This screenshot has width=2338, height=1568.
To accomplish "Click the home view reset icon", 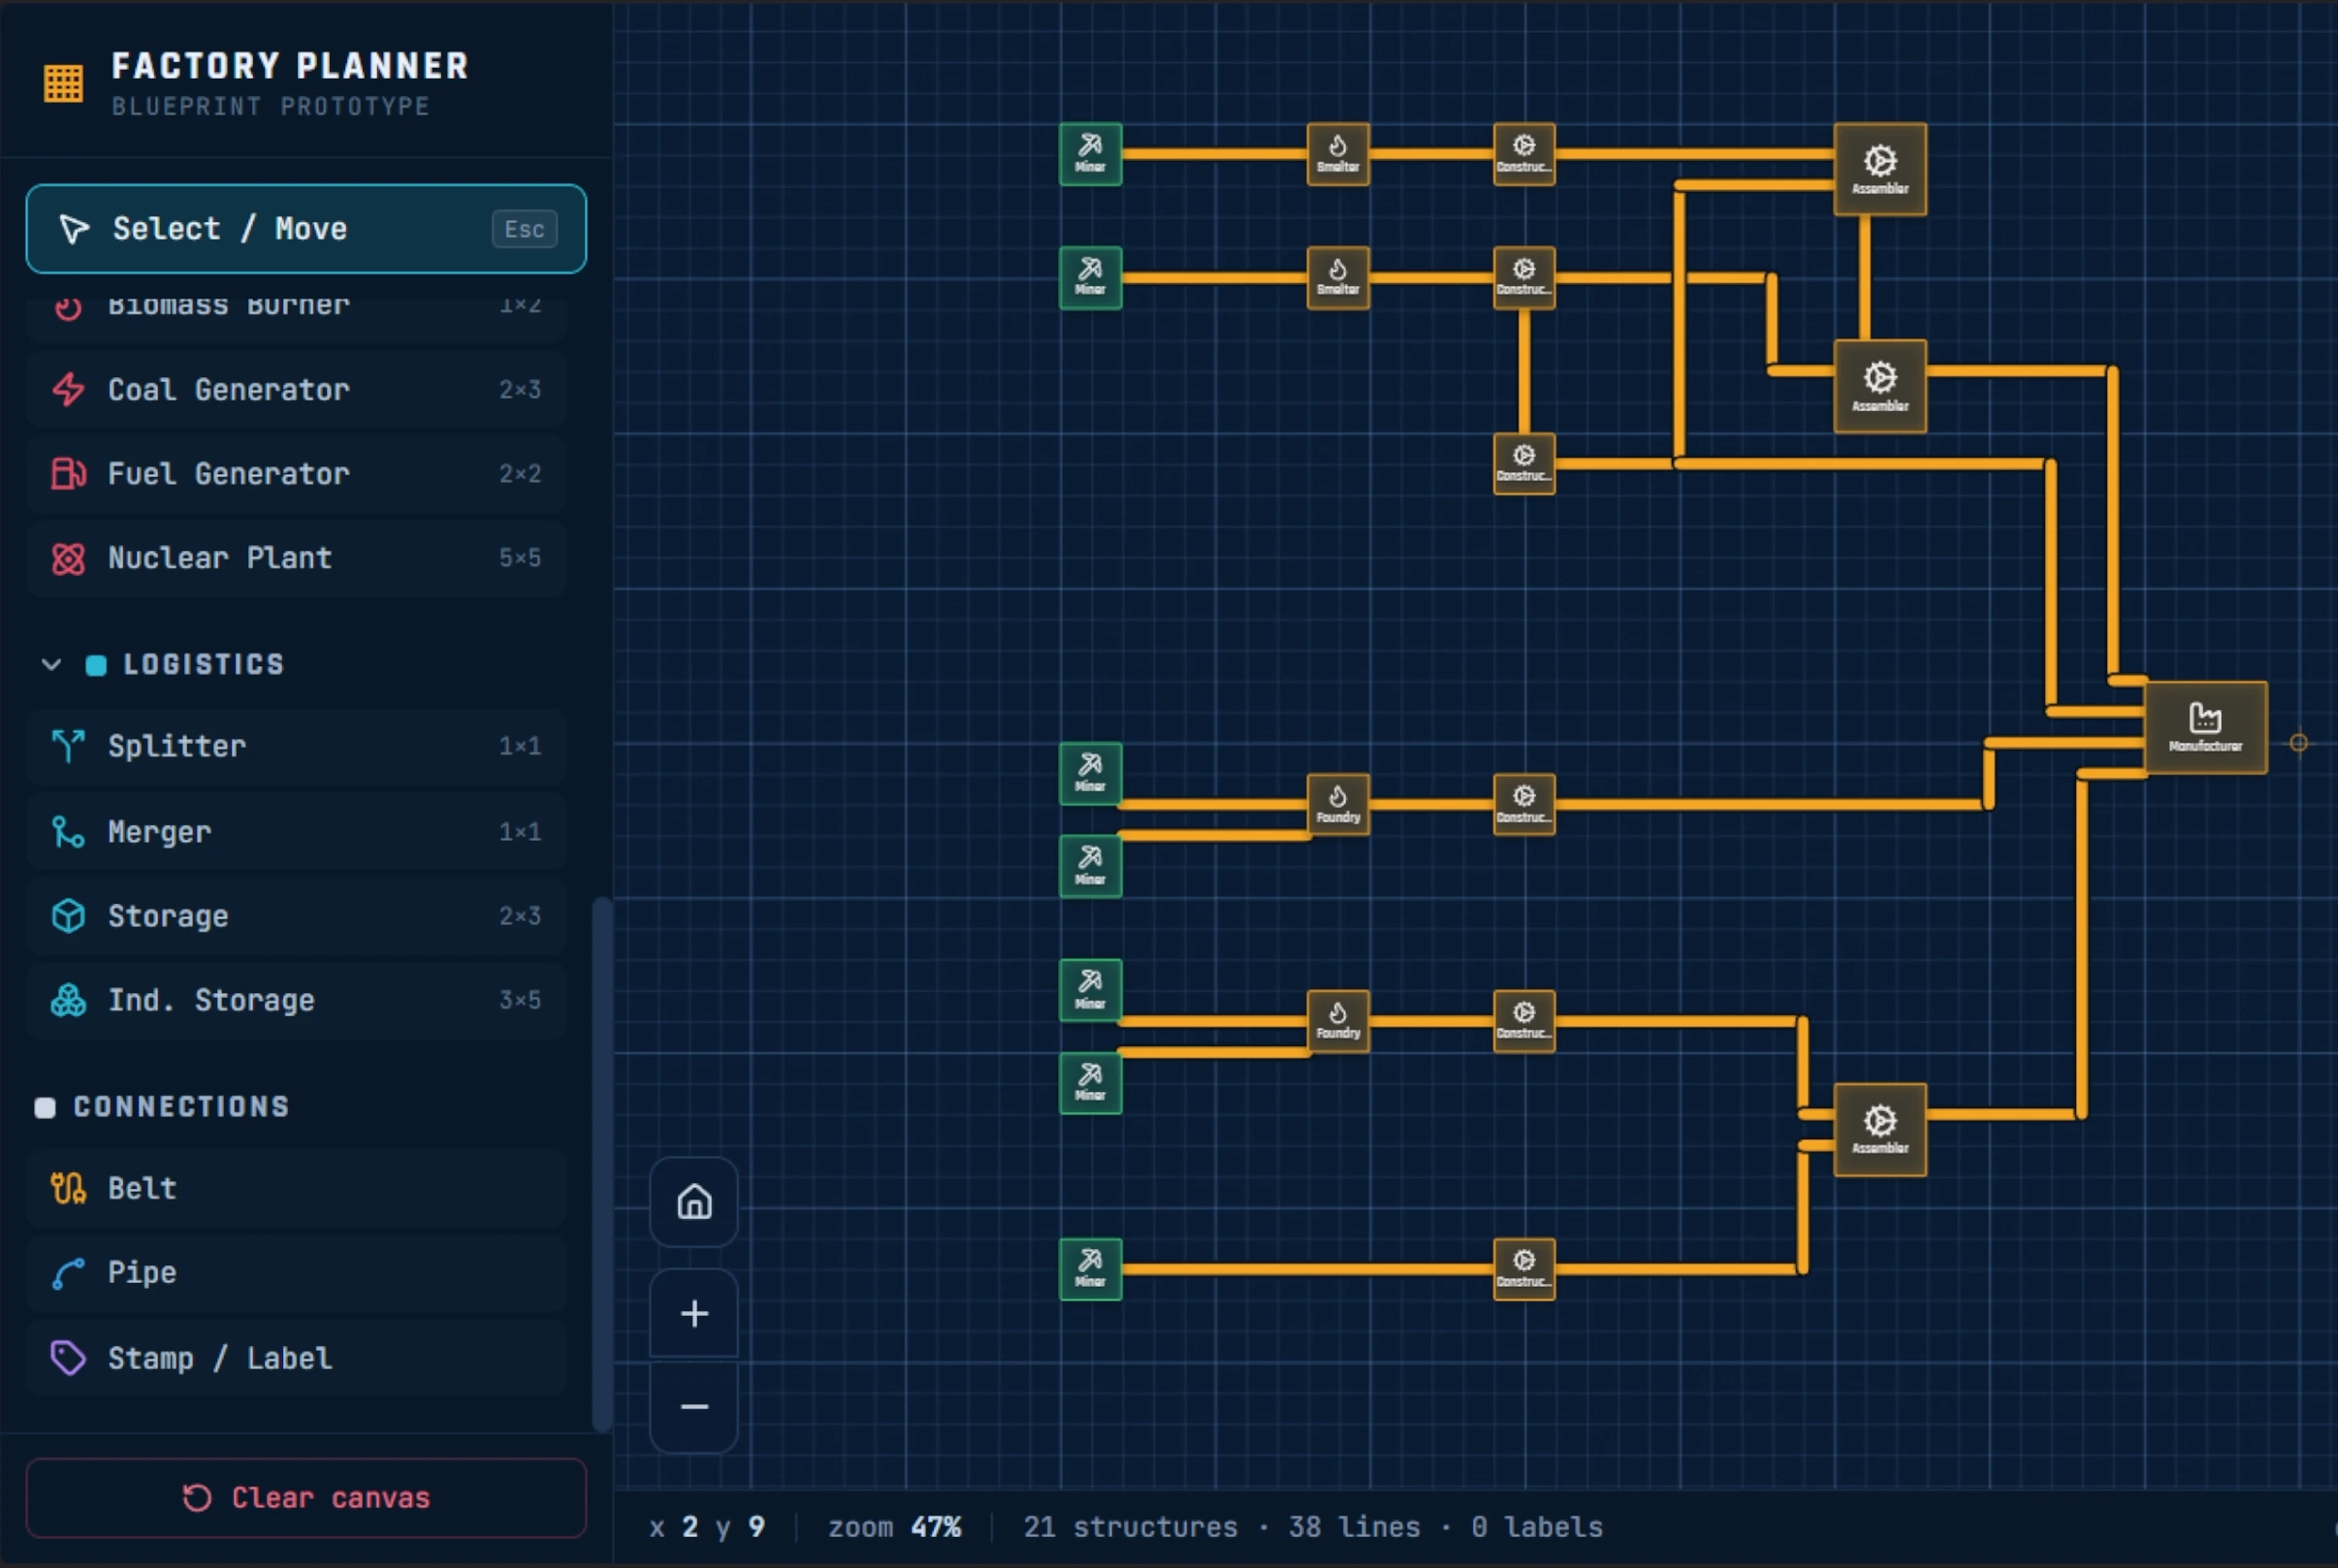I will click(x=694, y=1201).
